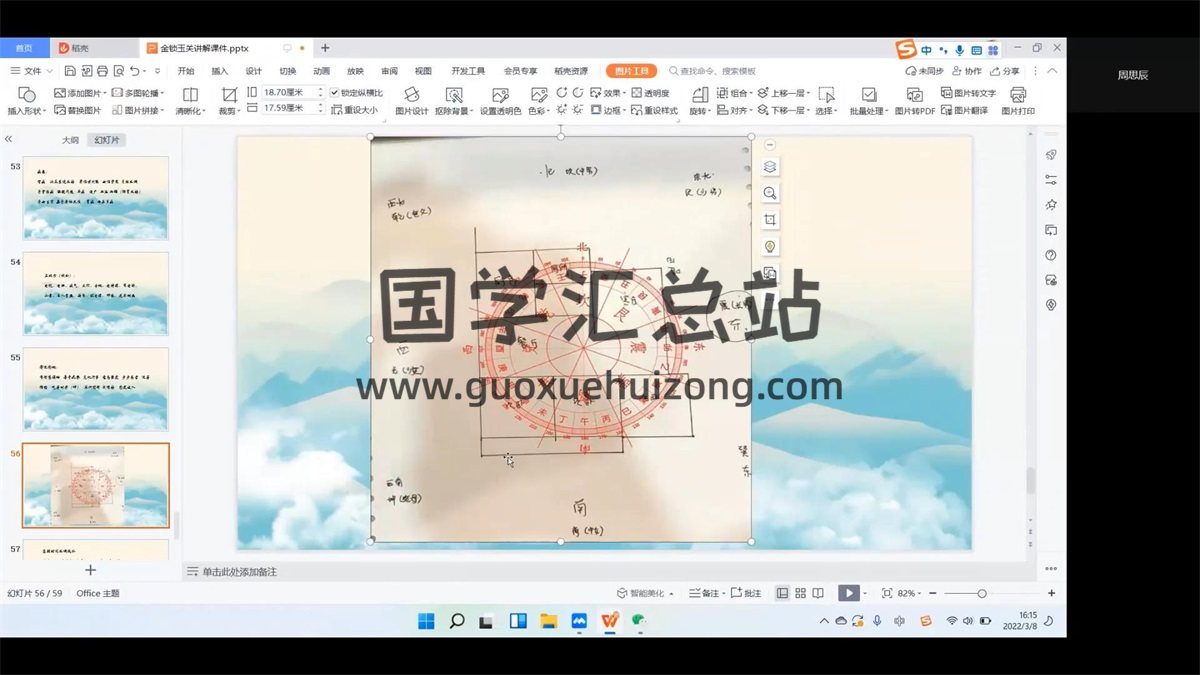Switch to reading view in status bar

click(818, 593)
